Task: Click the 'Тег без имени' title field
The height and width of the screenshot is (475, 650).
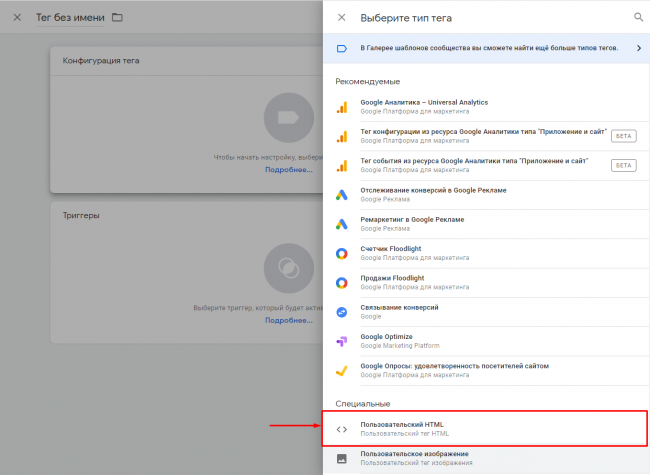Action: click(x=70, y=18)
